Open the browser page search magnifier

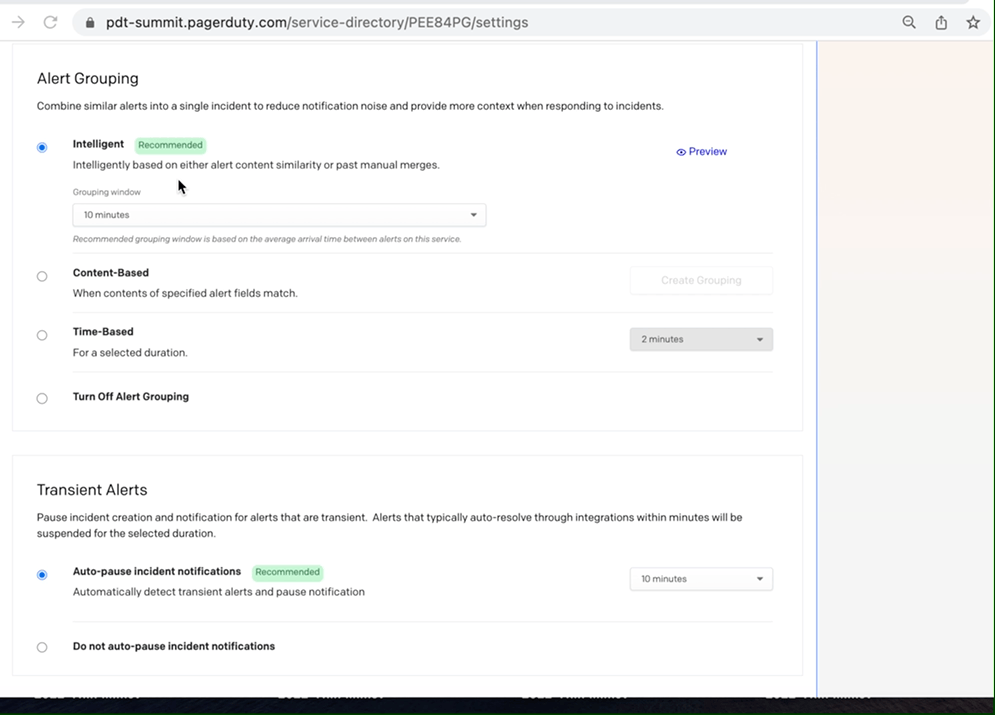point(908,21)
